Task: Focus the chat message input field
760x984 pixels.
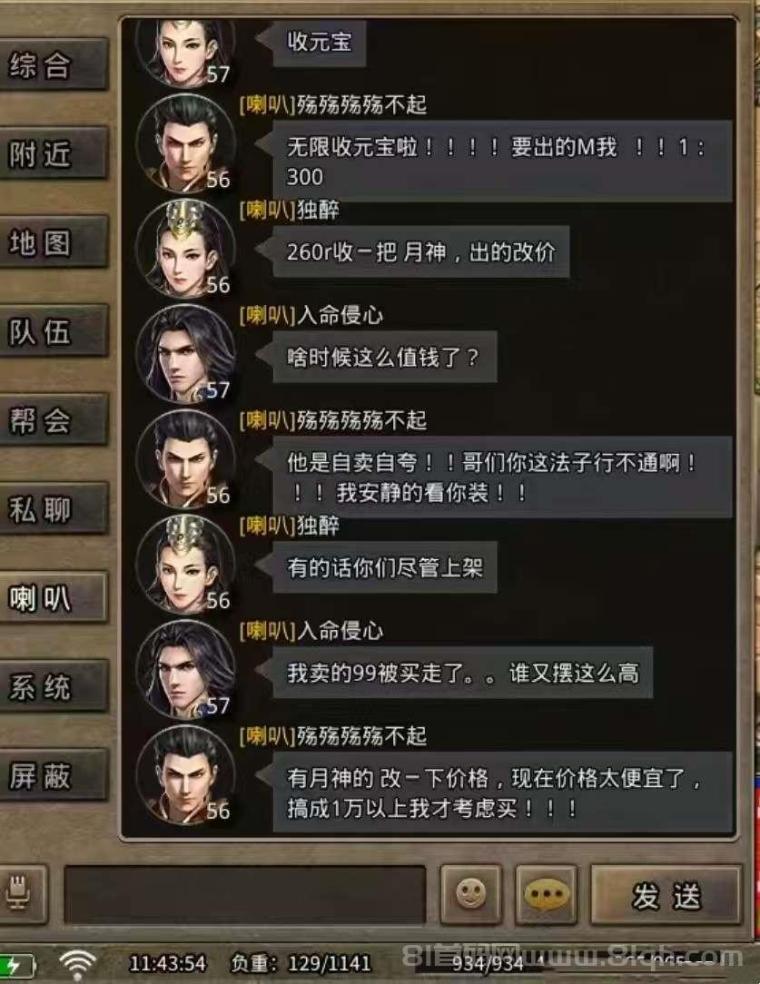Action: tap(245, 895)
